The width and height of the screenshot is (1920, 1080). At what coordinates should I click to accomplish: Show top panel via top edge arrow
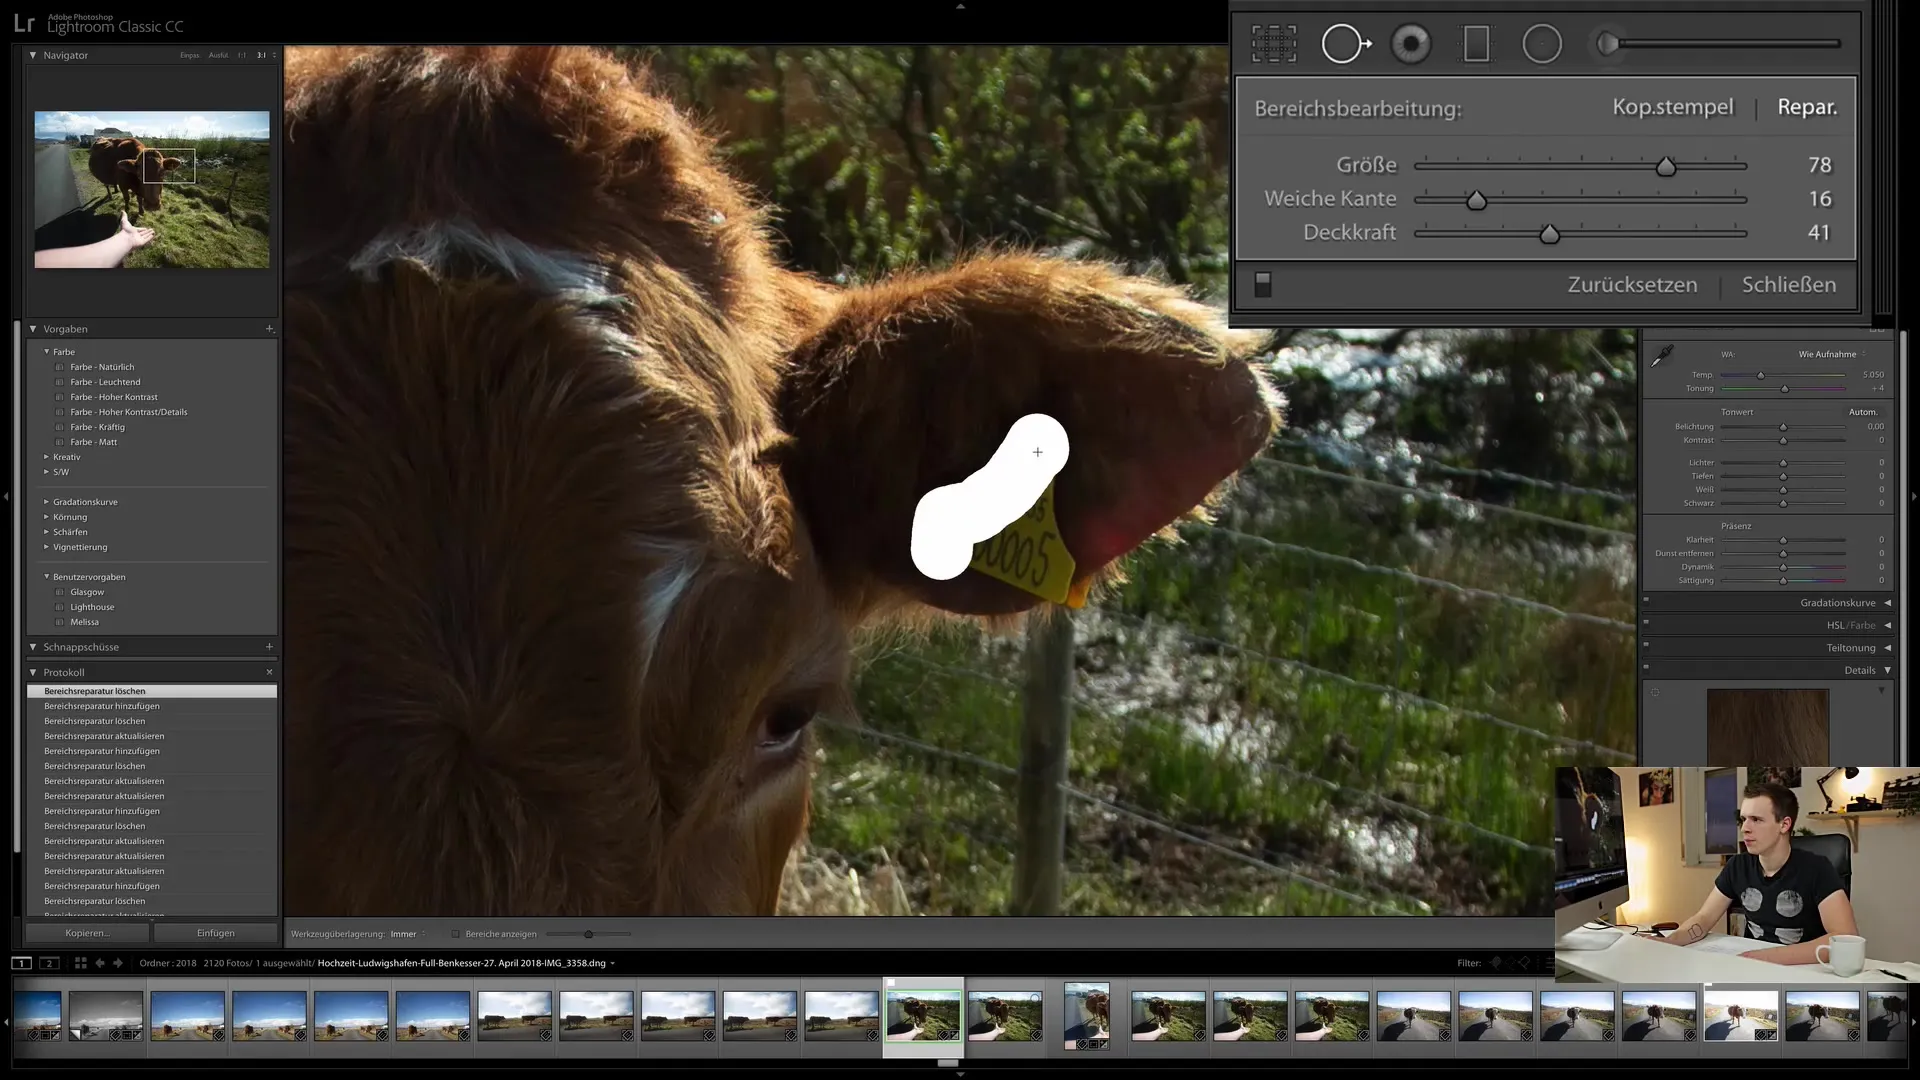960,6
